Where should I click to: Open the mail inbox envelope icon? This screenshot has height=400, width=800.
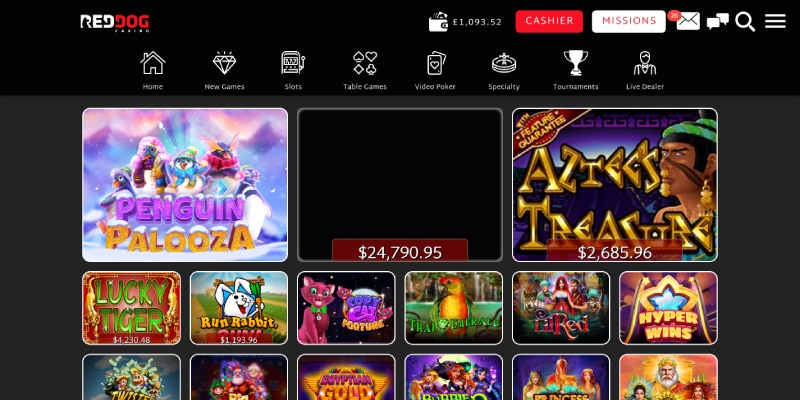tap(688, 21)
